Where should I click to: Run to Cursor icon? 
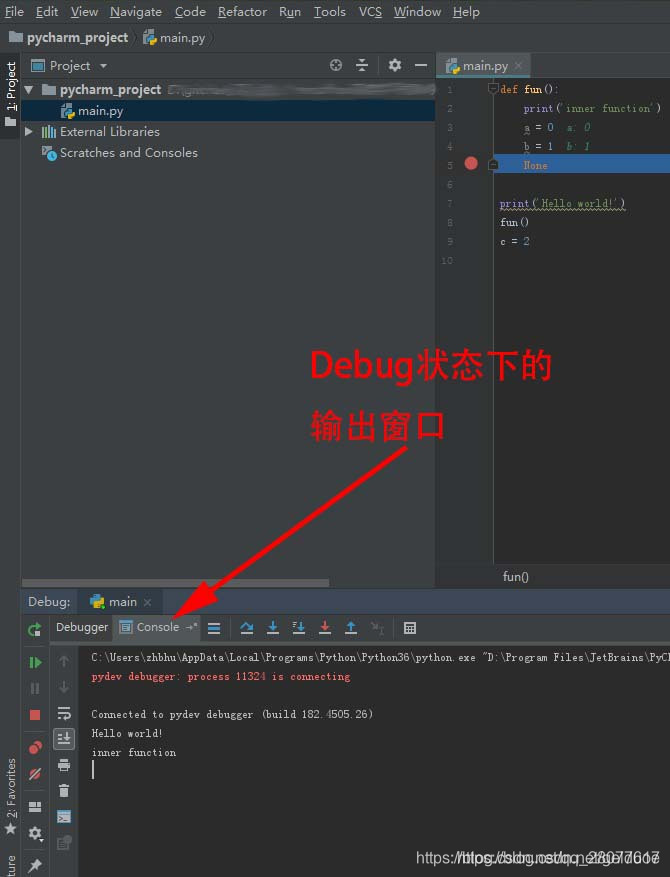pyautogui.click(x=377, y=628)
